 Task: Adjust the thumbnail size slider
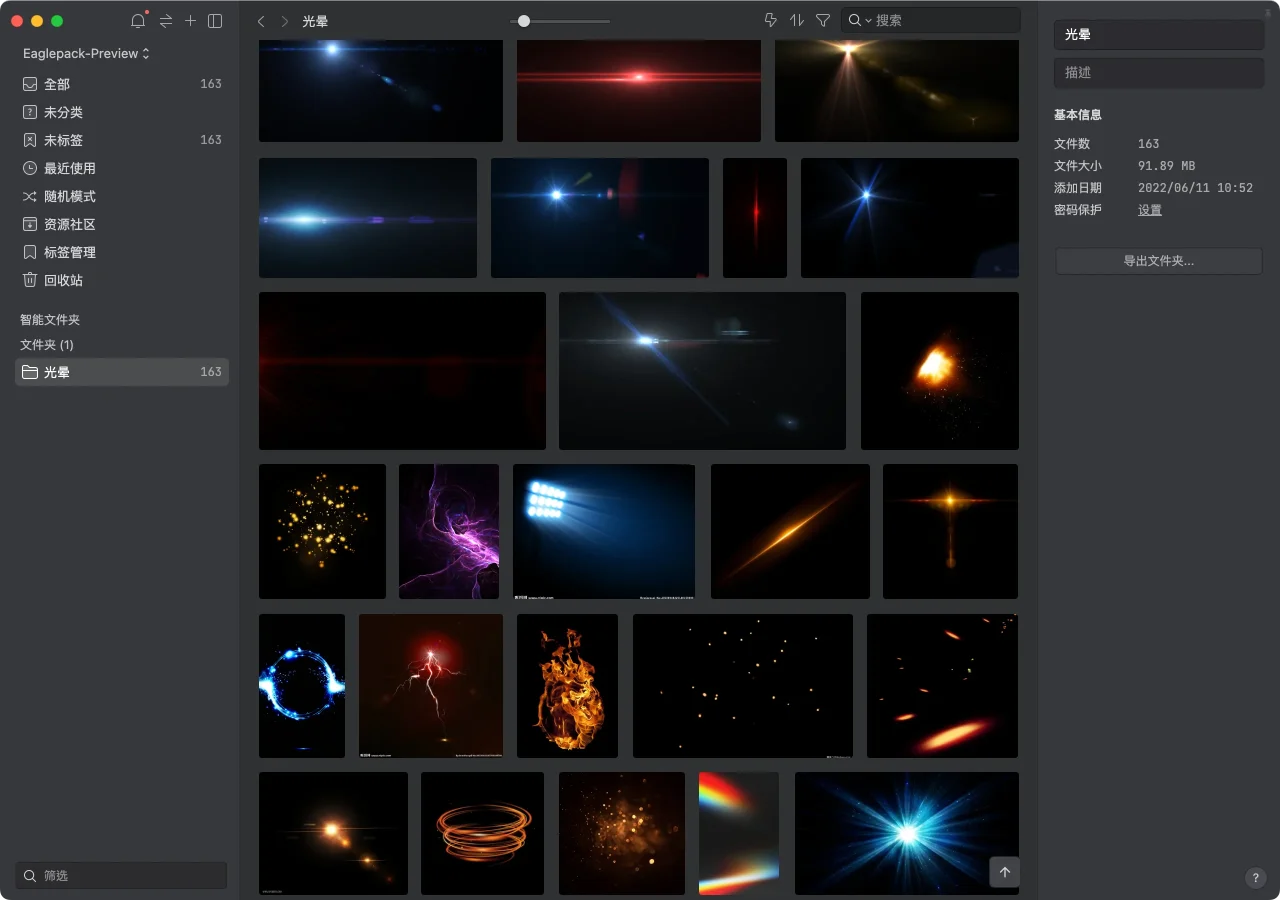pos(523,21)
